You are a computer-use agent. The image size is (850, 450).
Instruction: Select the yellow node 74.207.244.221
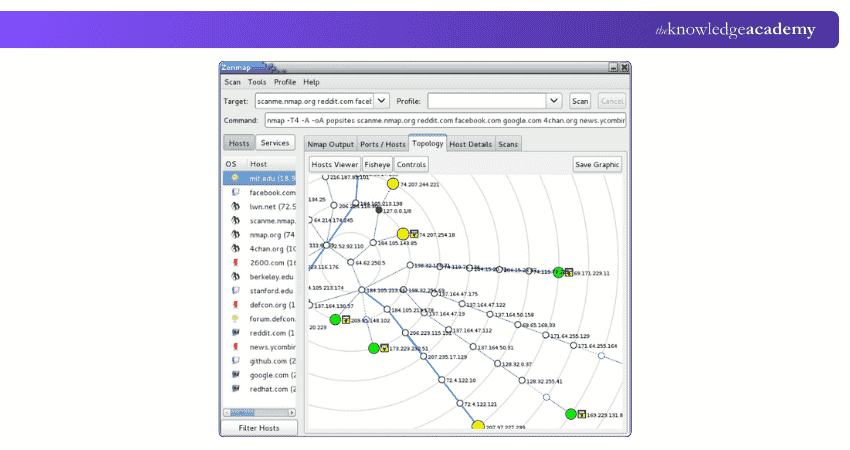point(393,184)
